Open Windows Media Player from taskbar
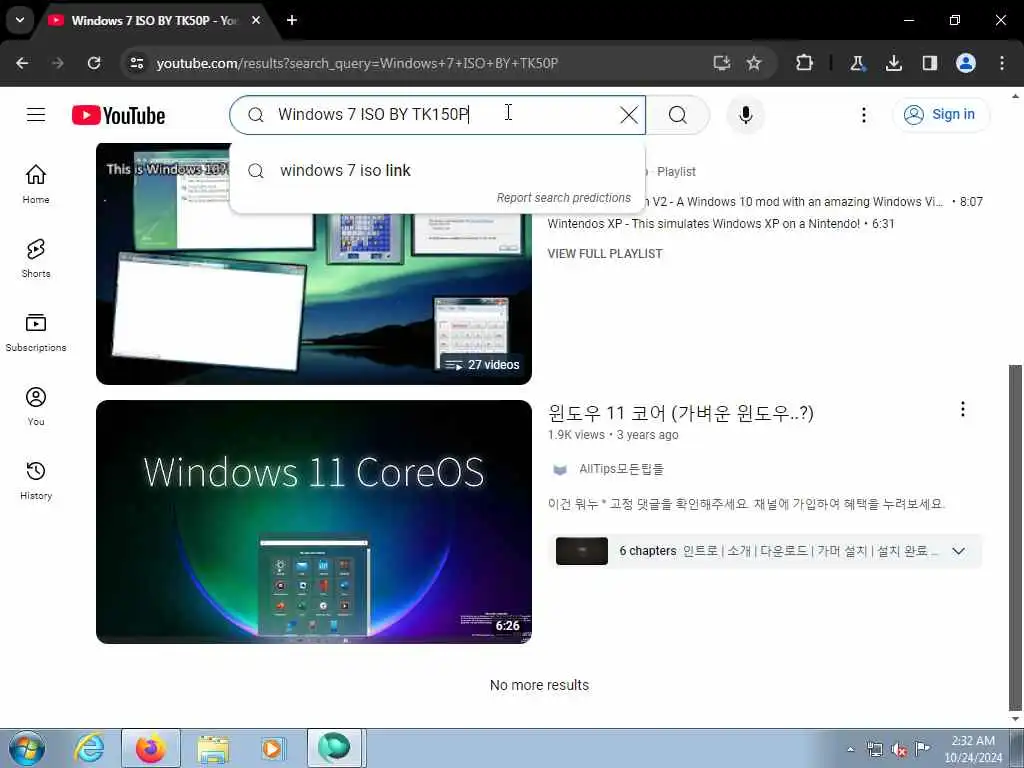This screenshot has height=768, width=1024. [272, 748]
